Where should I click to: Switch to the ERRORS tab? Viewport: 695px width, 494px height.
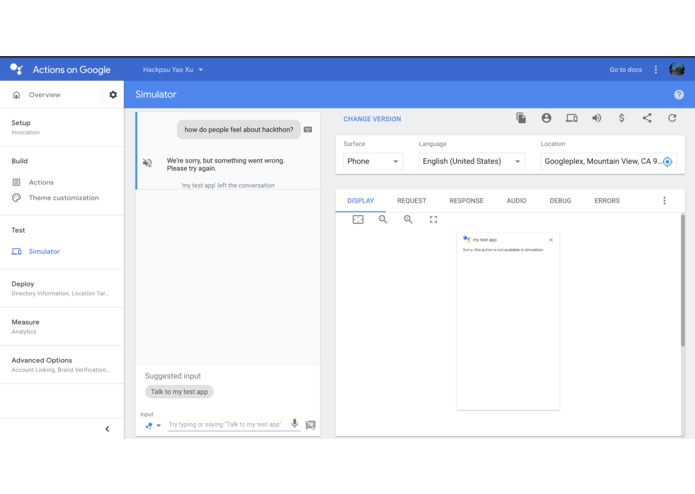tap(607, 201)
